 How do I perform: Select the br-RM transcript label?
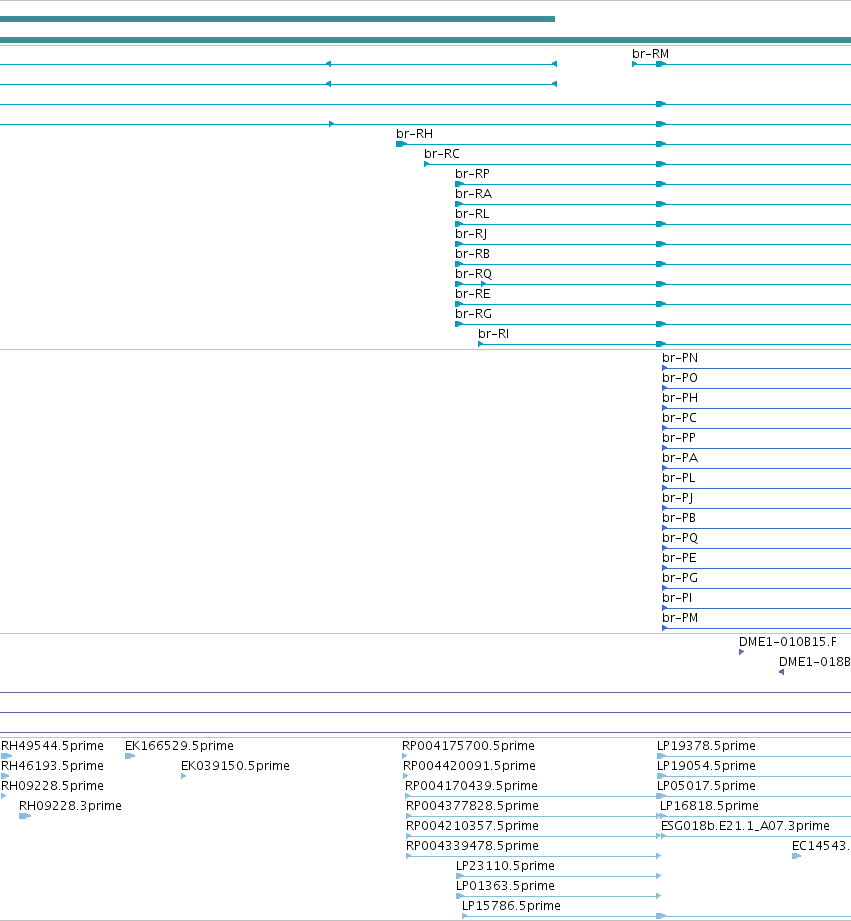(650, 53)
